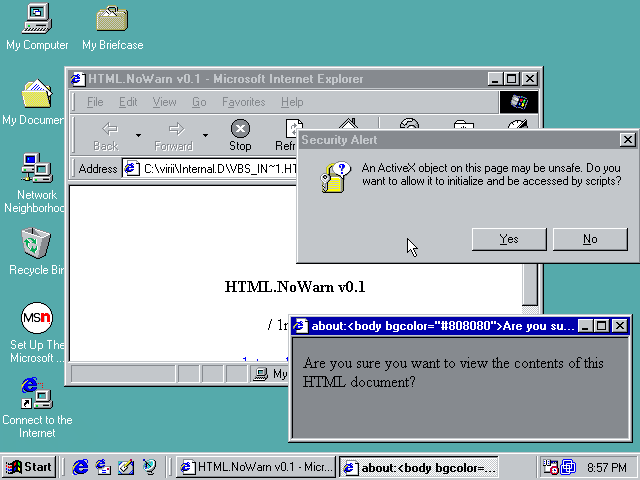Click the Forward button in Internet Explorer
Viewport: 640px width, 480px height.
[174, 137]
